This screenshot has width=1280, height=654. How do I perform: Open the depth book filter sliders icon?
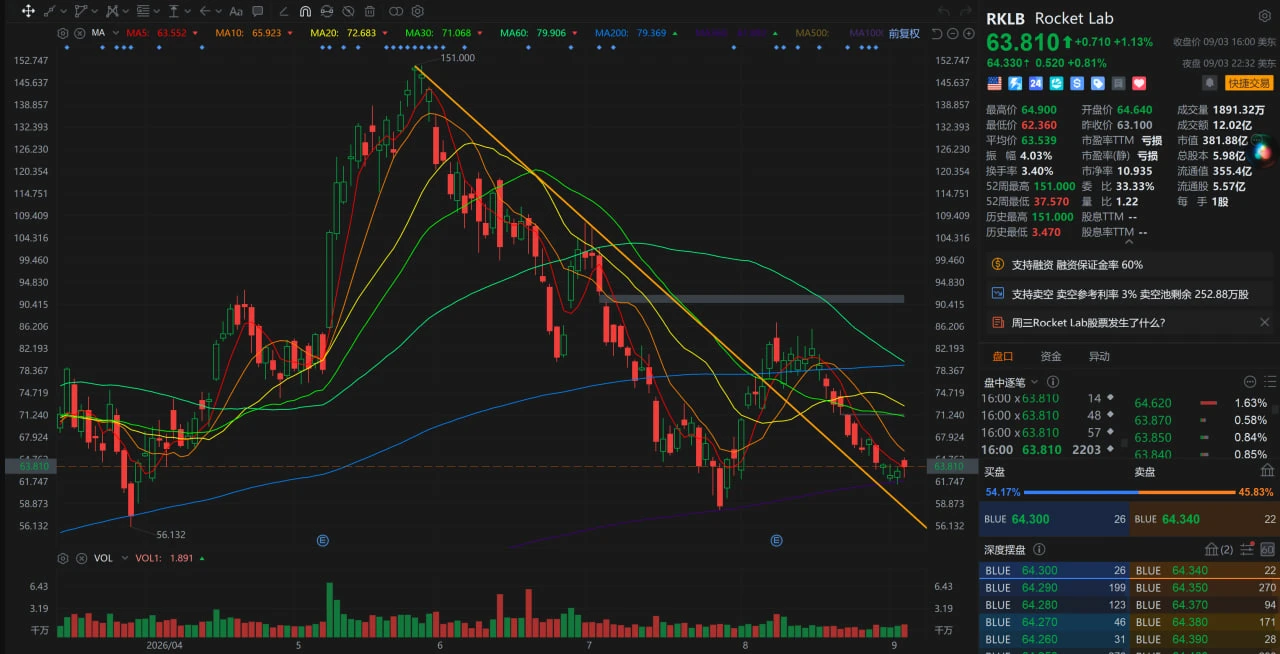click(1246, 549)
